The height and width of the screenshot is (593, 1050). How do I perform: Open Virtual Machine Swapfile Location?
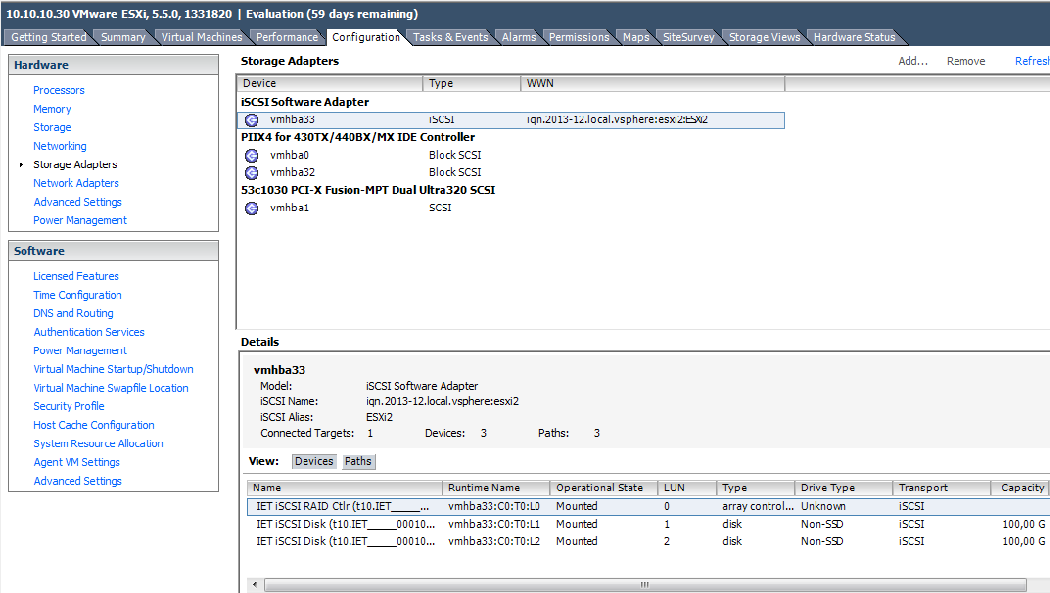110,388
